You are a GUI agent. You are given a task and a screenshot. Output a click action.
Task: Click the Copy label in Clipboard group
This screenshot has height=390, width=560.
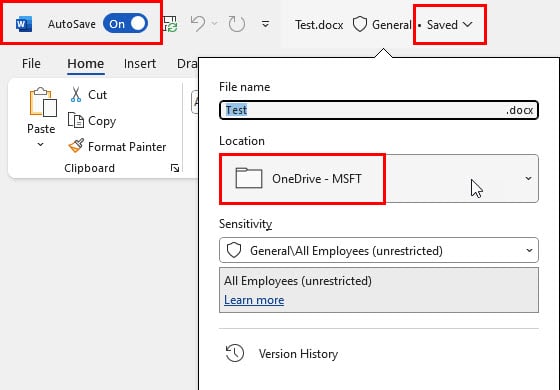(102, 121)
